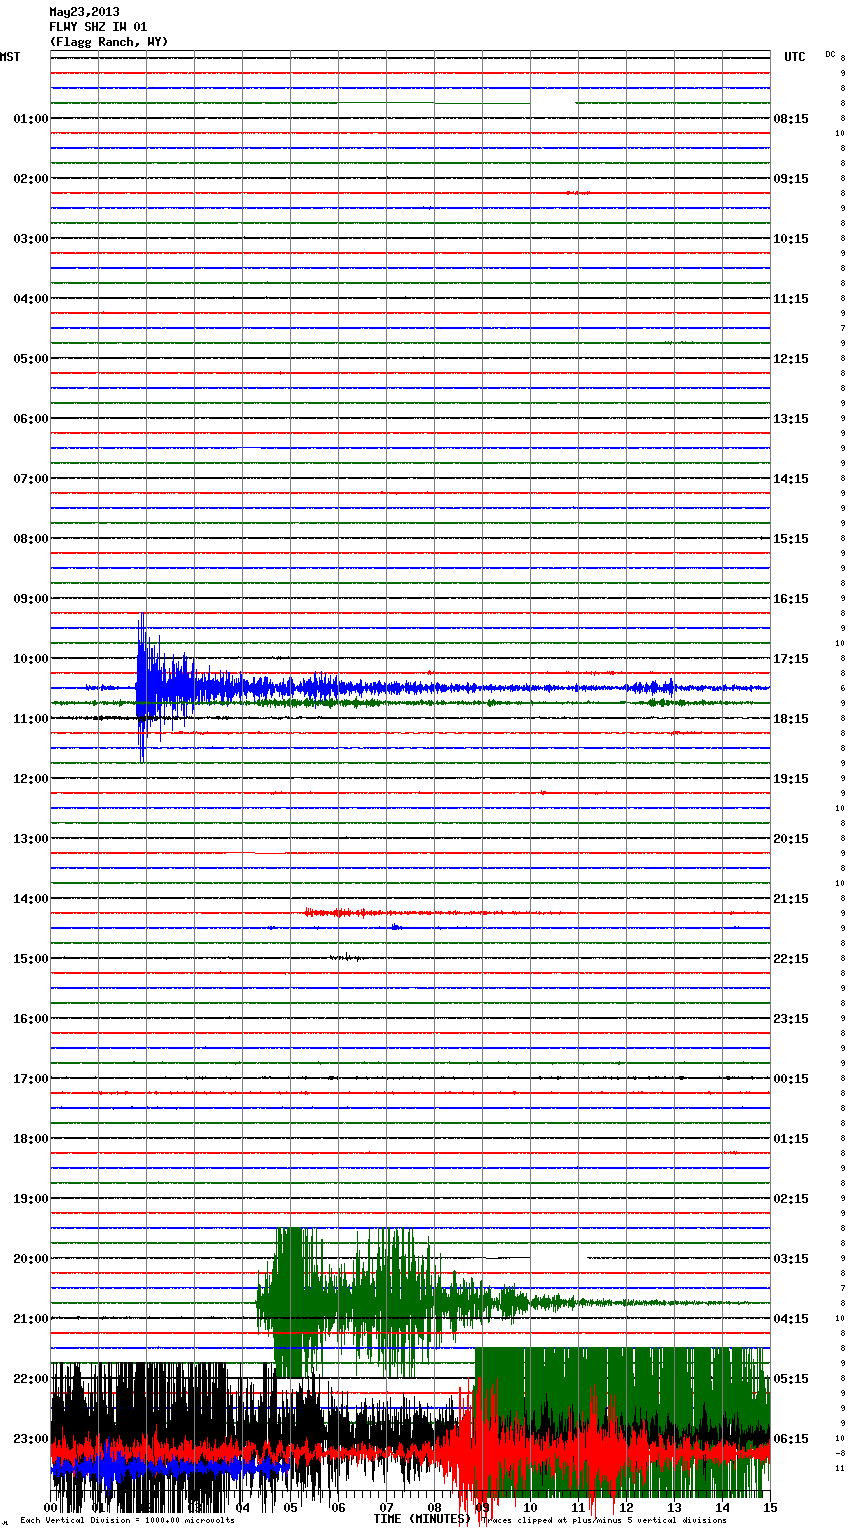
Task: Click the 21:15 UTC time label
Action: click(x=791, y=899)
